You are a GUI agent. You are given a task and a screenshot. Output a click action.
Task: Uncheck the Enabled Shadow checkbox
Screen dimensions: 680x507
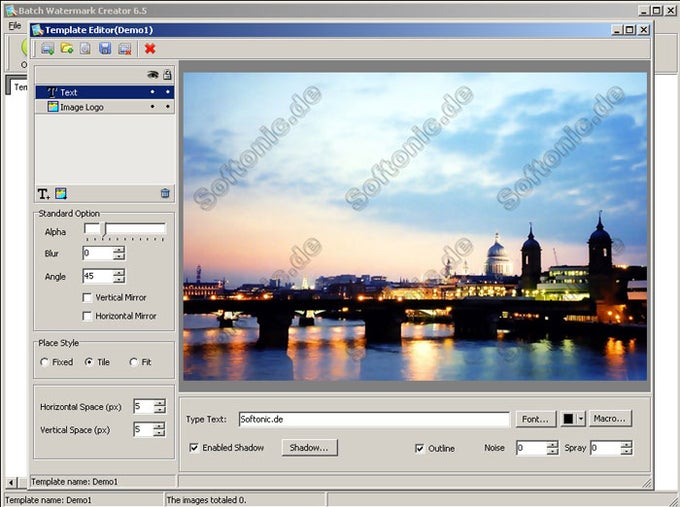(194, 448)
